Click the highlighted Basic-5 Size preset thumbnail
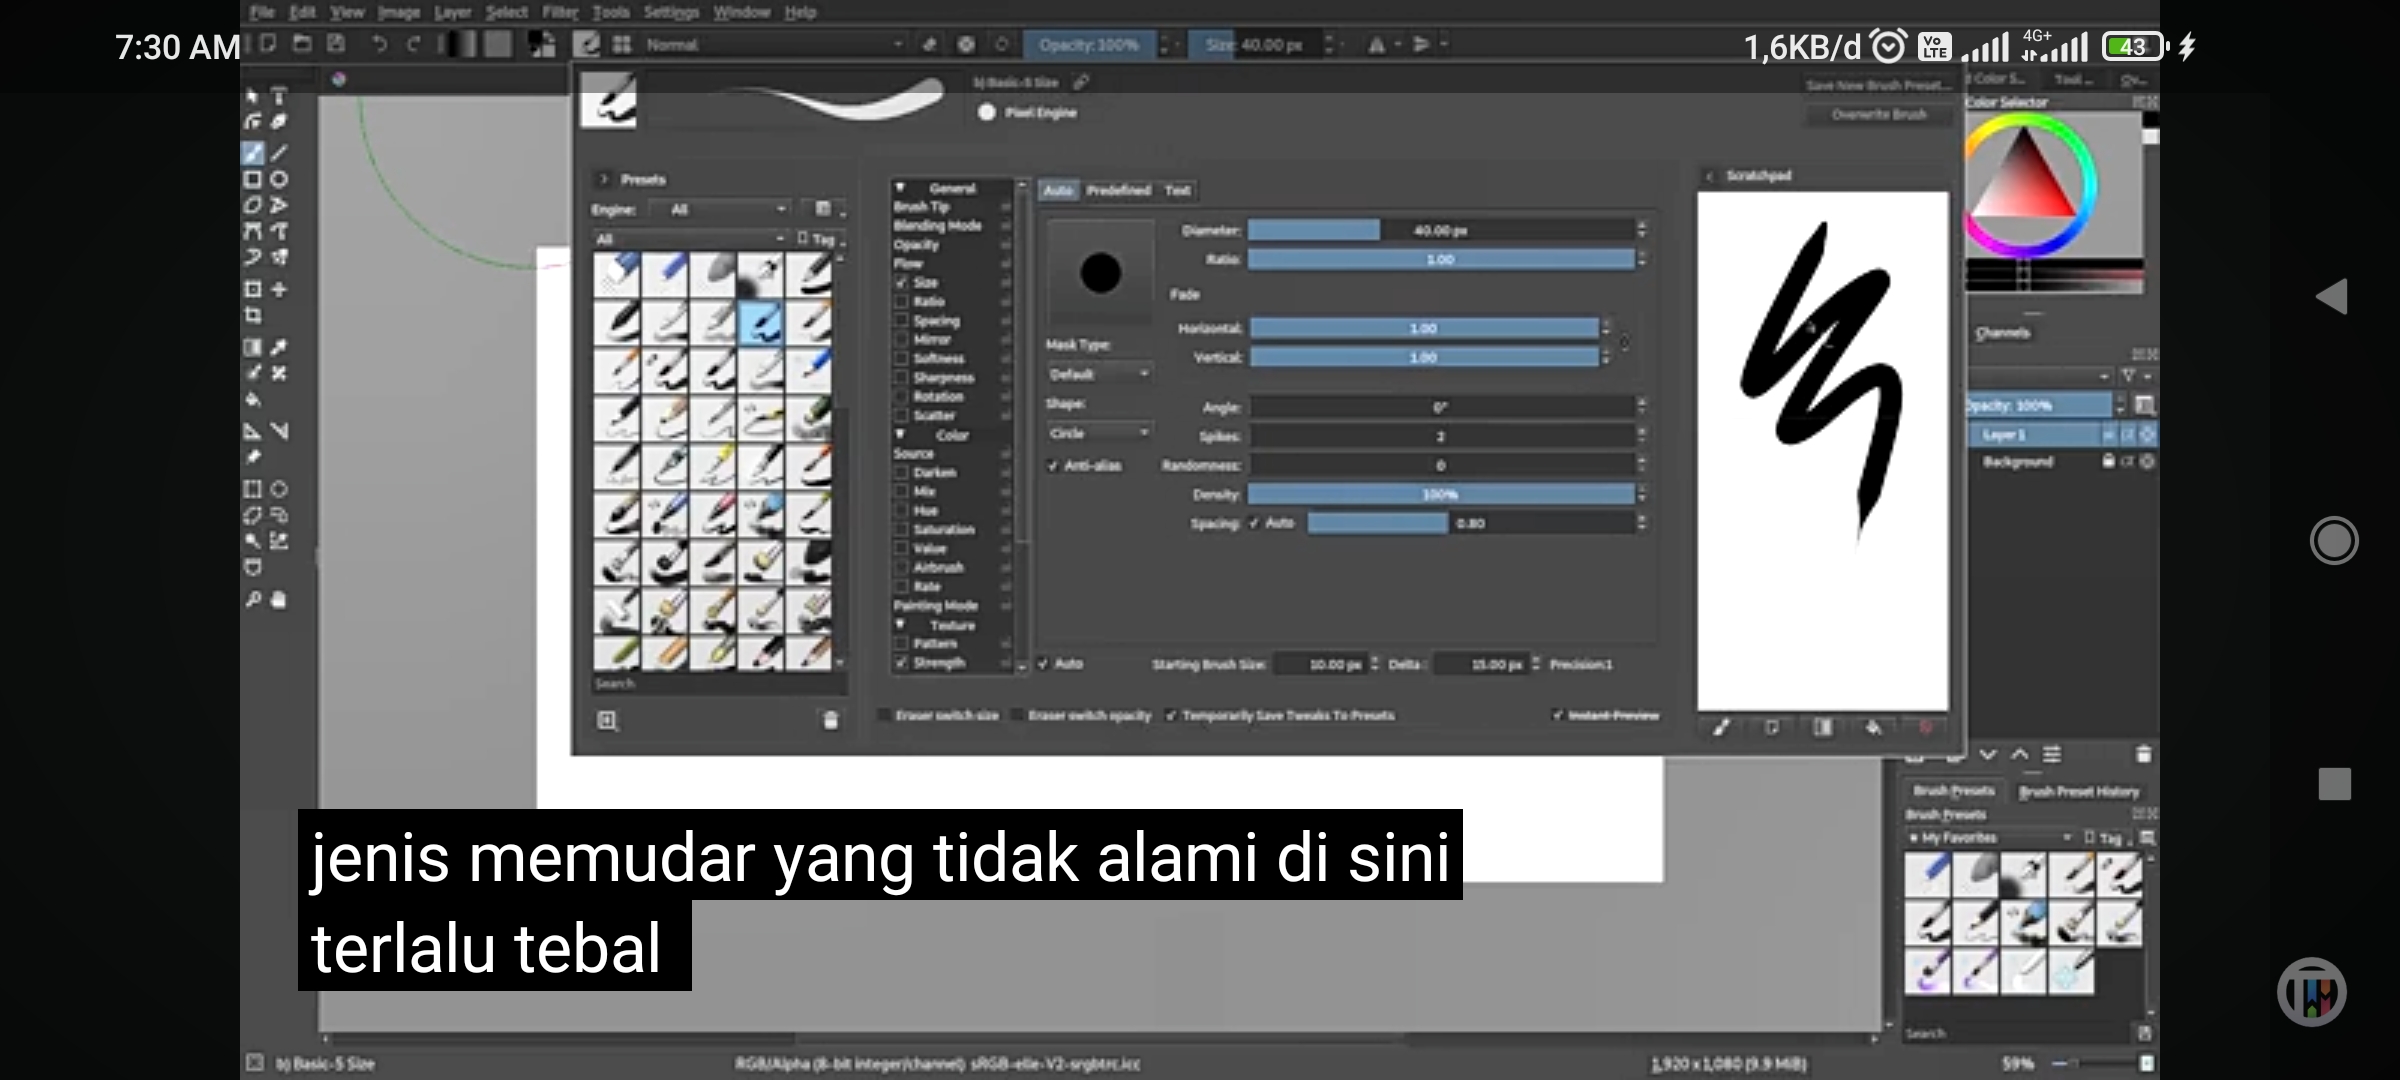The width and height of the screenshot is (2400, 1080). 761,323
